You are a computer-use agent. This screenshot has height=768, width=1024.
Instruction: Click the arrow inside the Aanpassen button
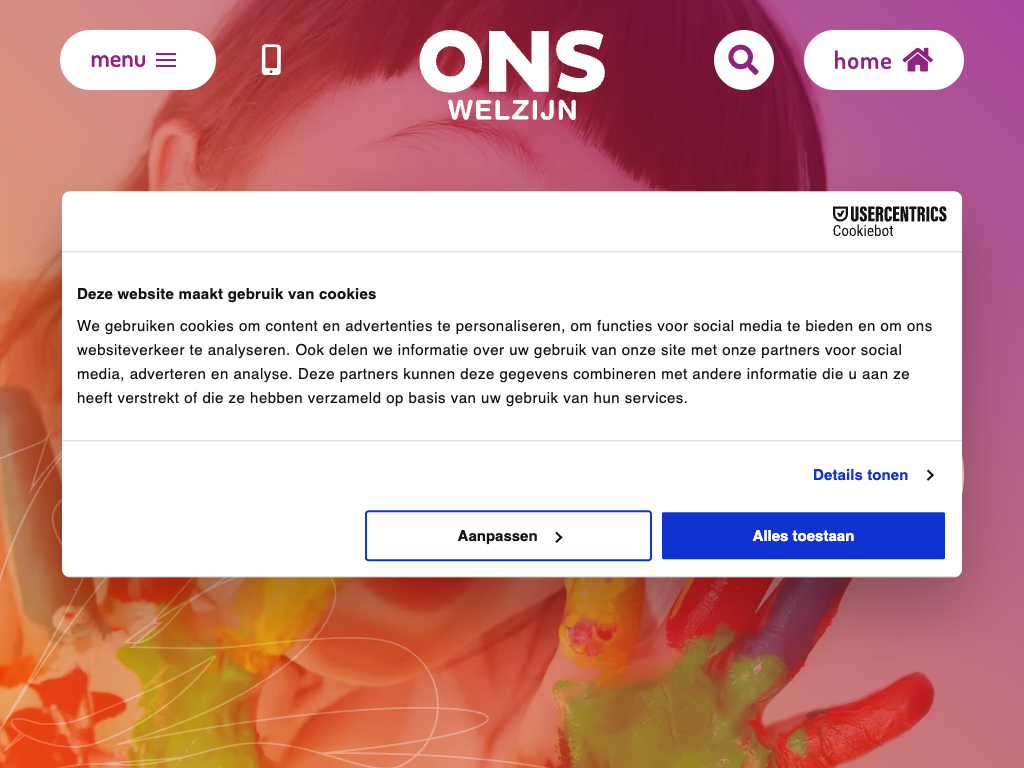[x=559, y=537]
